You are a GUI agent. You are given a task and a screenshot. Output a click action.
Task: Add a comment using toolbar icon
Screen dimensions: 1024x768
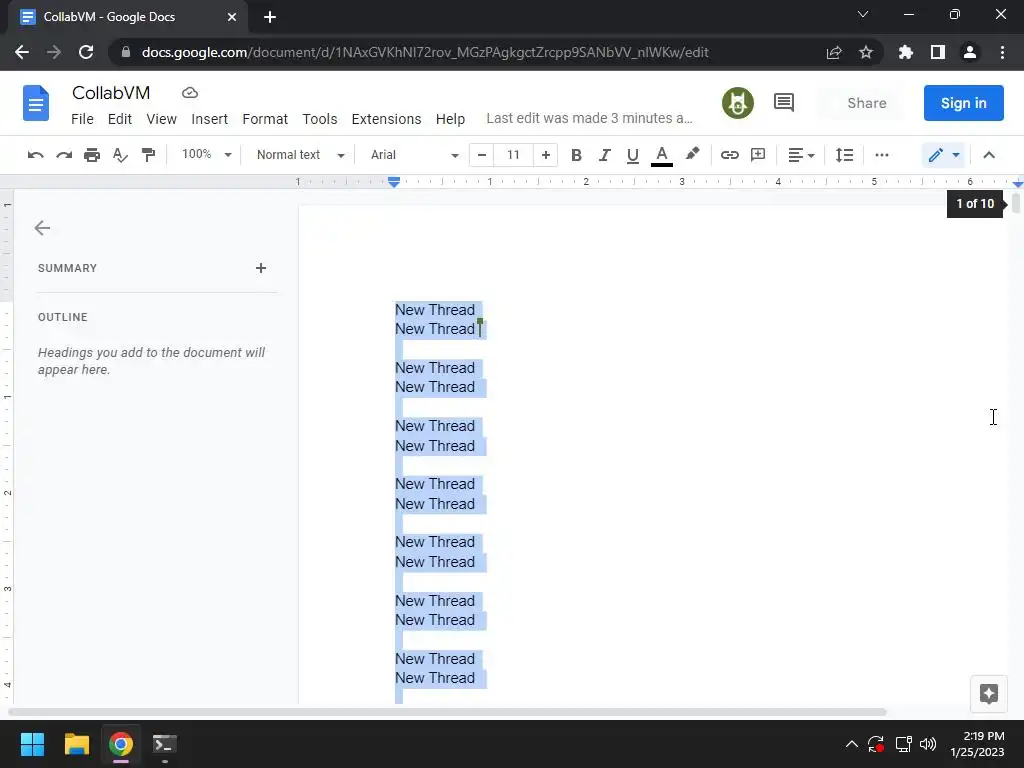(x=758, y=155)
